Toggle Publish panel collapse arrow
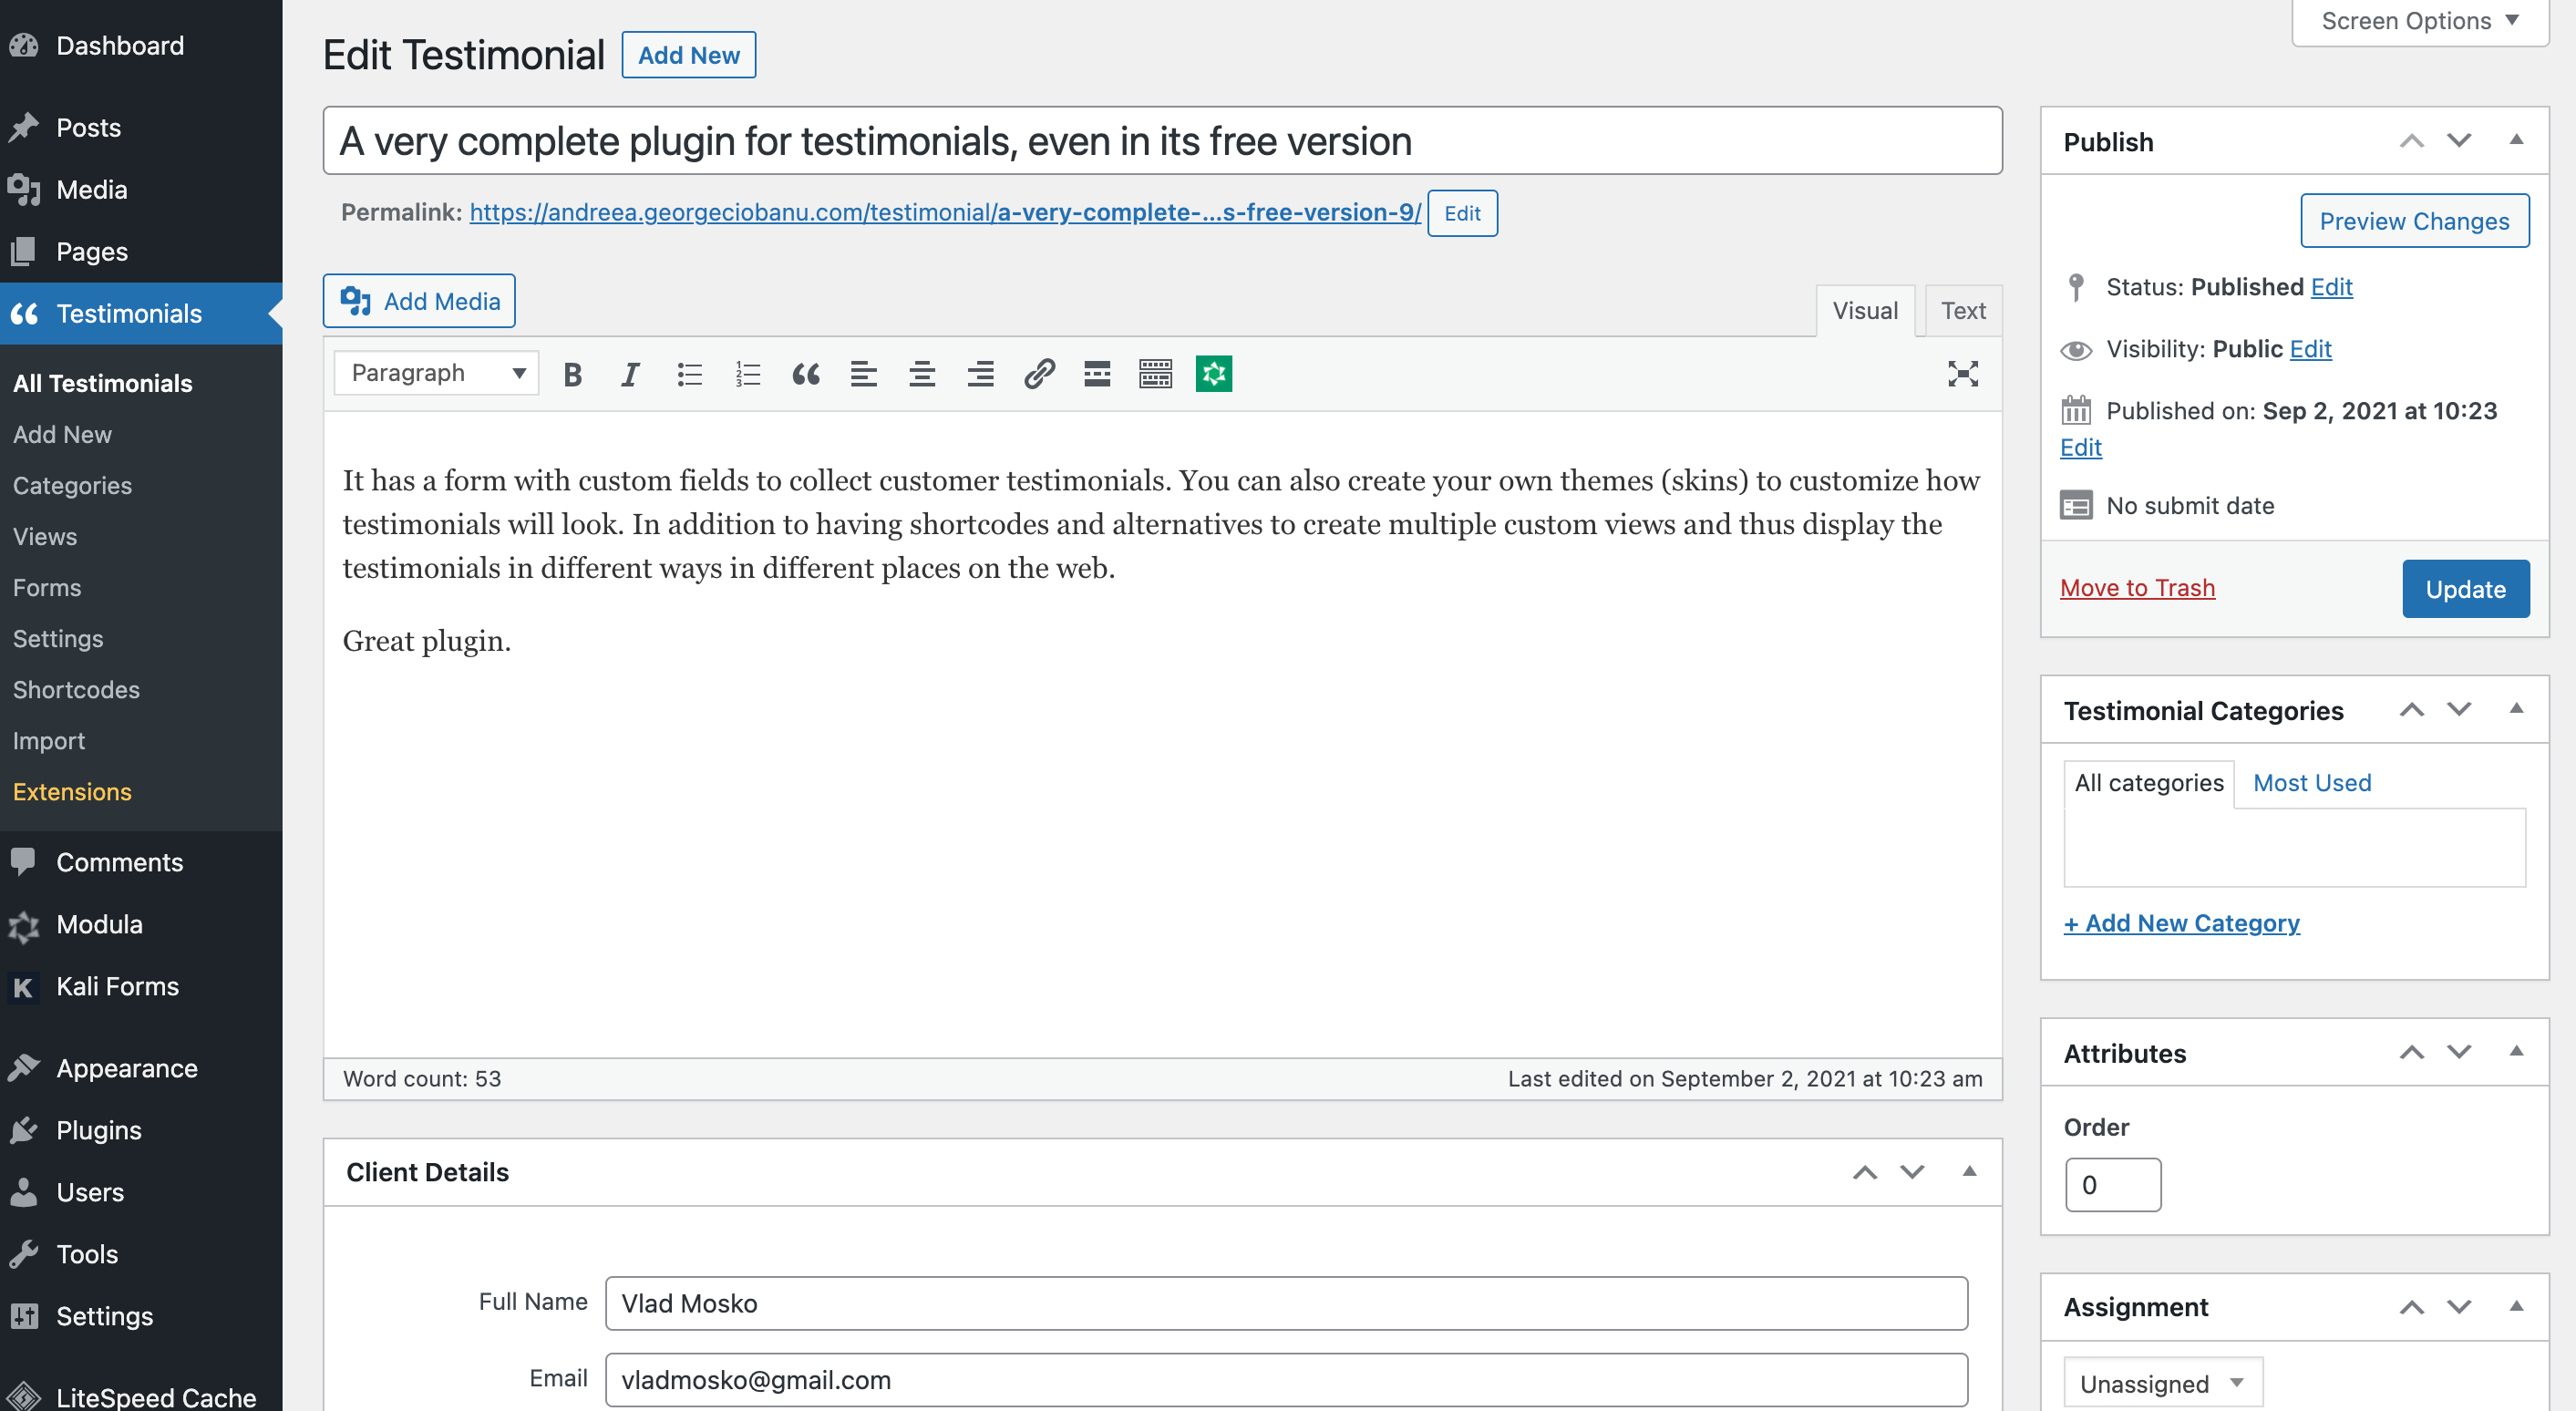The image size is (2576, 1411). (2511, 139)
